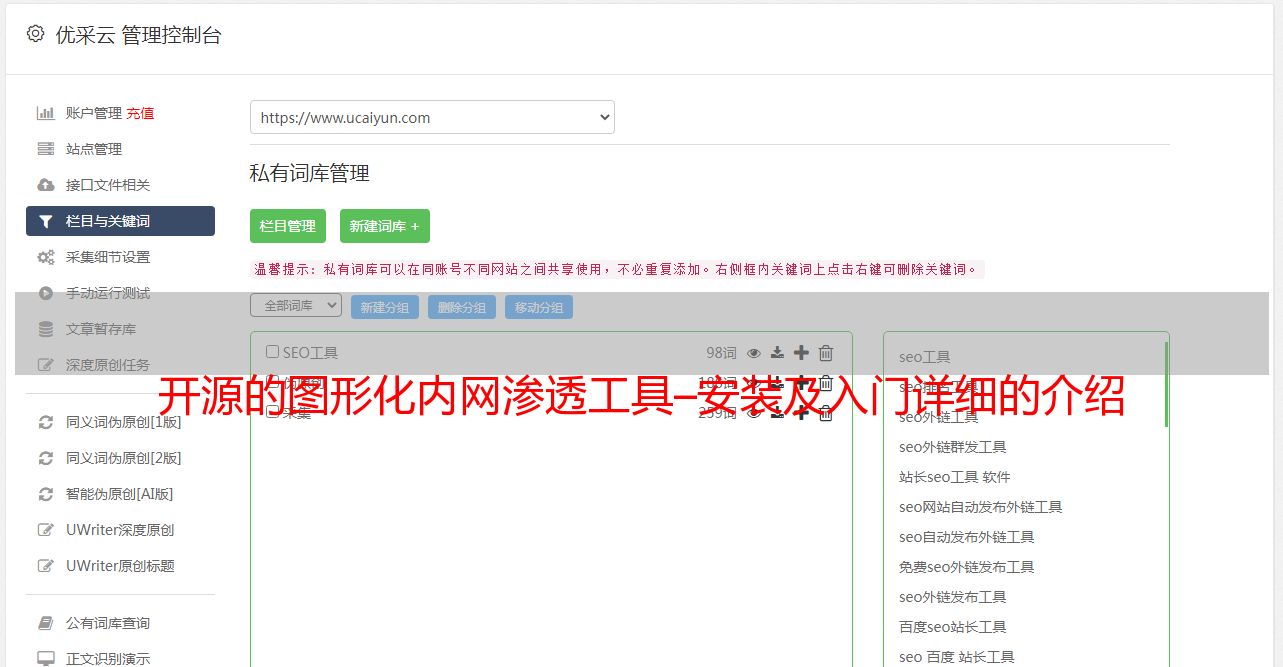Click the keyword list green scrollbar
Image resolution: width=1283 pixels, height=667 pixels.
(1166, 384)
